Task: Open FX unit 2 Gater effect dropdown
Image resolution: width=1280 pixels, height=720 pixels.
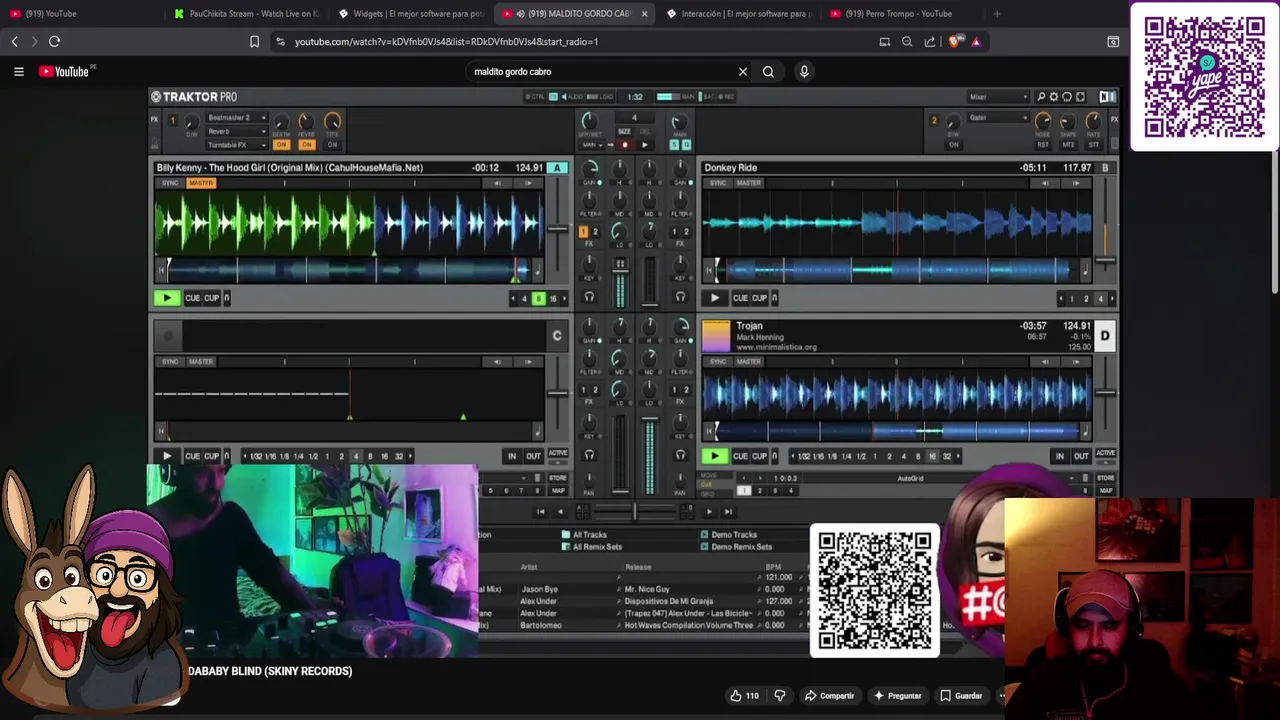Action: (x=996, y=118)
